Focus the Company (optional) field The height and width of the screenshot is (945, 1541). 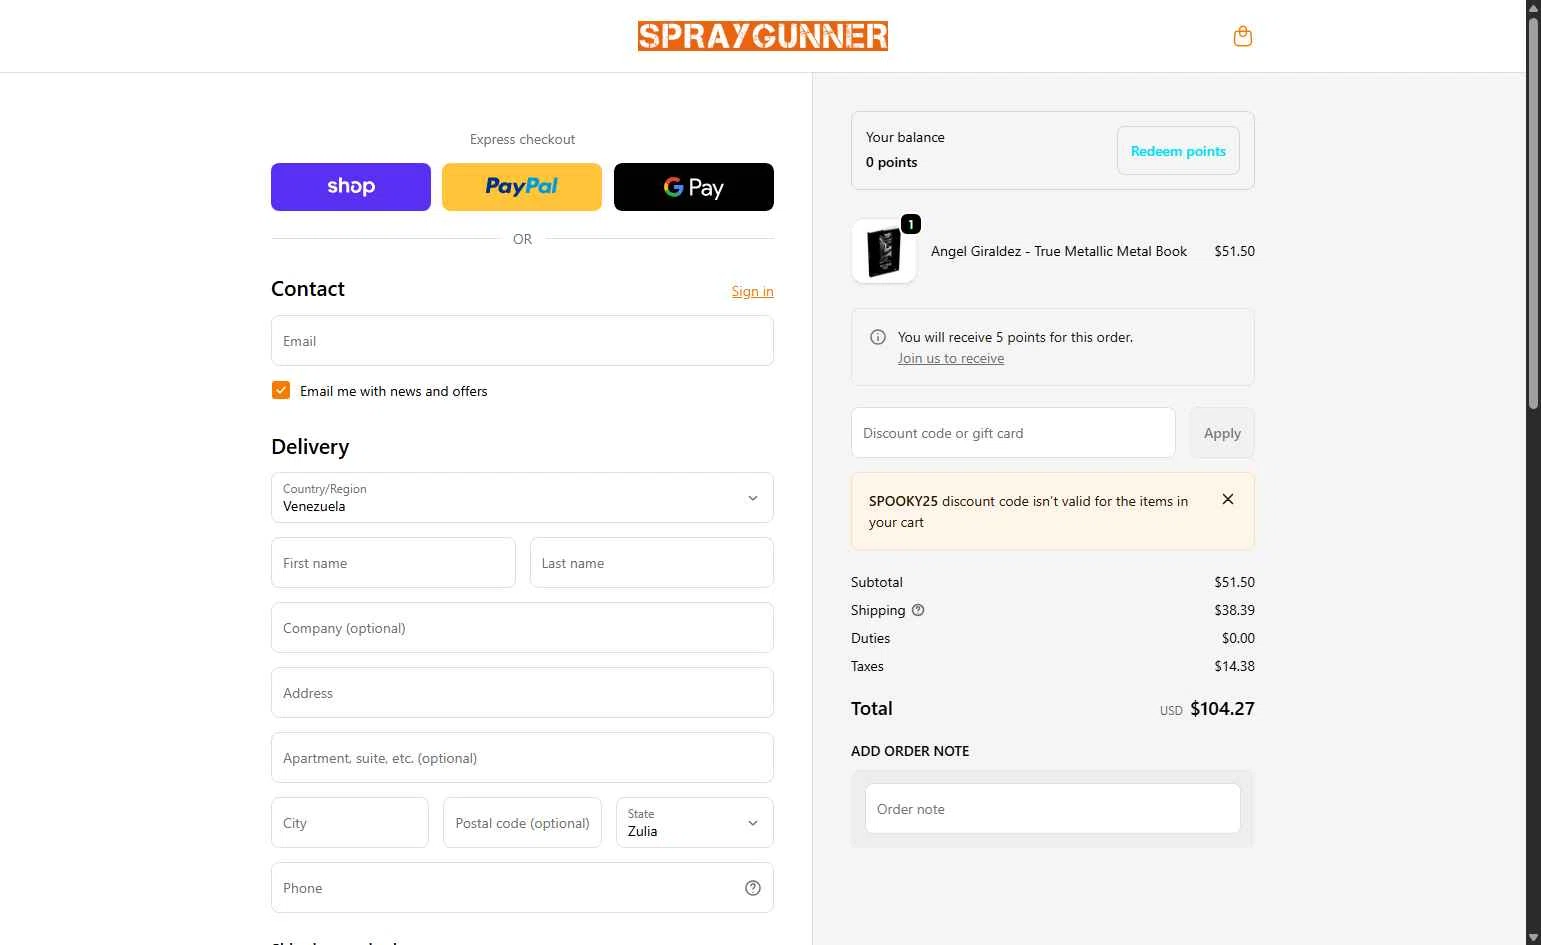[522, 628]
